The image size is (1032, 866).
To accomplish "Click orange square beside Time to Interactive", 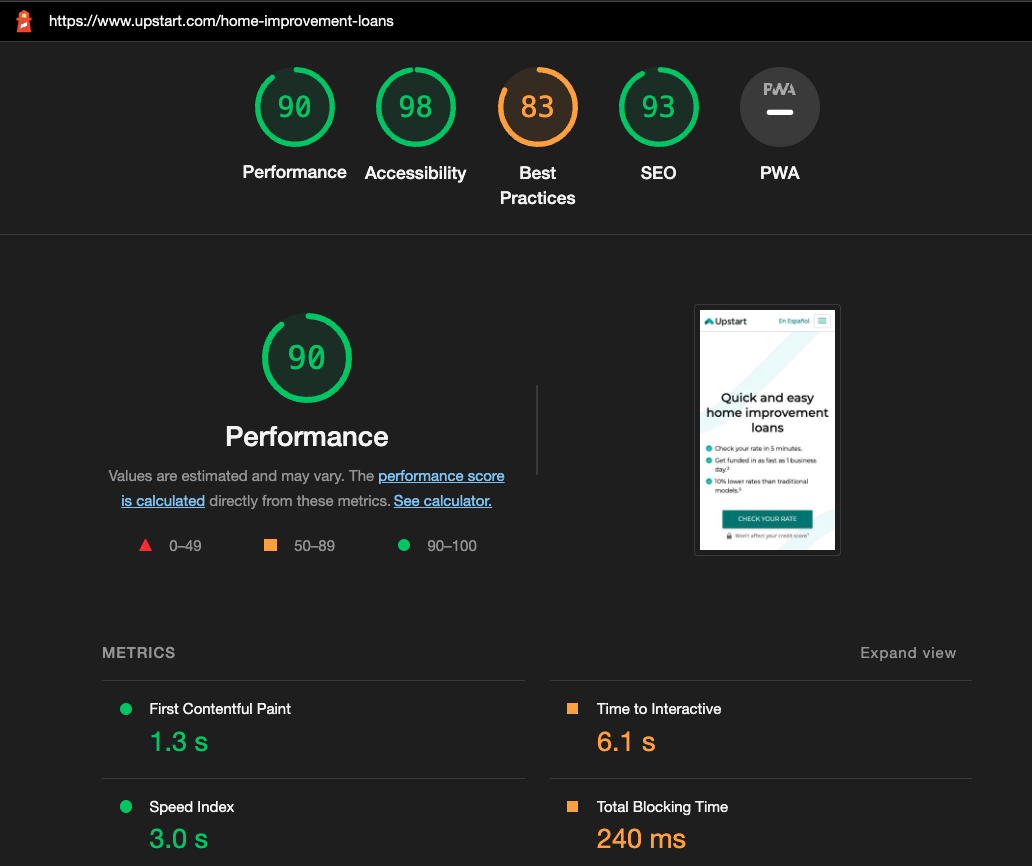I will point(573,709).
